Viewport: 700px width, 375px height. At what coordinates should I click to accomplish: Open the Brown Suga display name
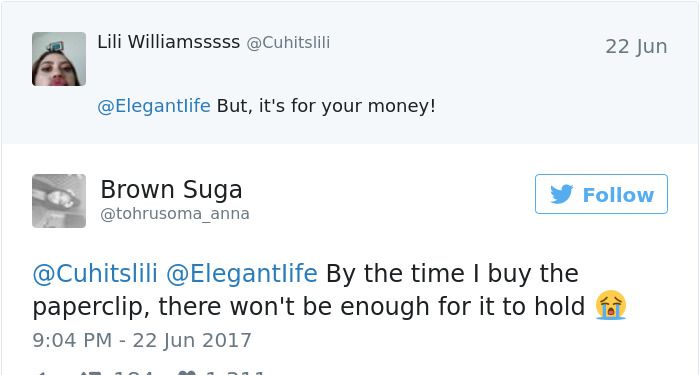(171, 189)
